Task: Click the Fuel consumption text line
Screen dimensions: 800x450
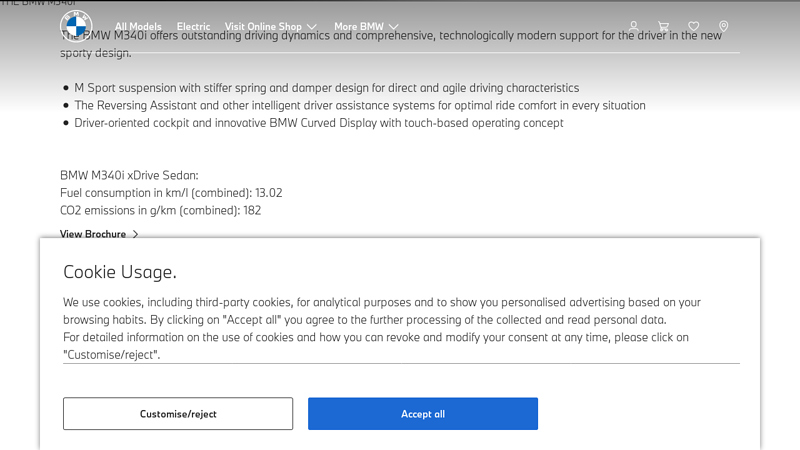Action: [171, 192]
